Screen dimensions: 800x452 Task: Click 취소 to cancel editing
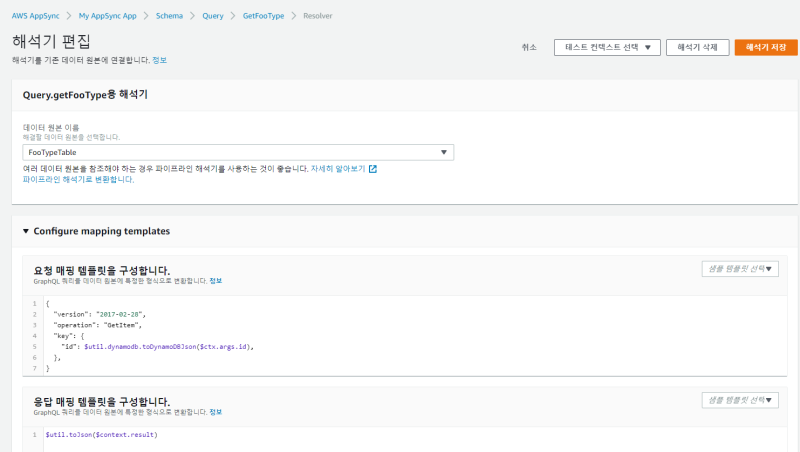[529, 47]
